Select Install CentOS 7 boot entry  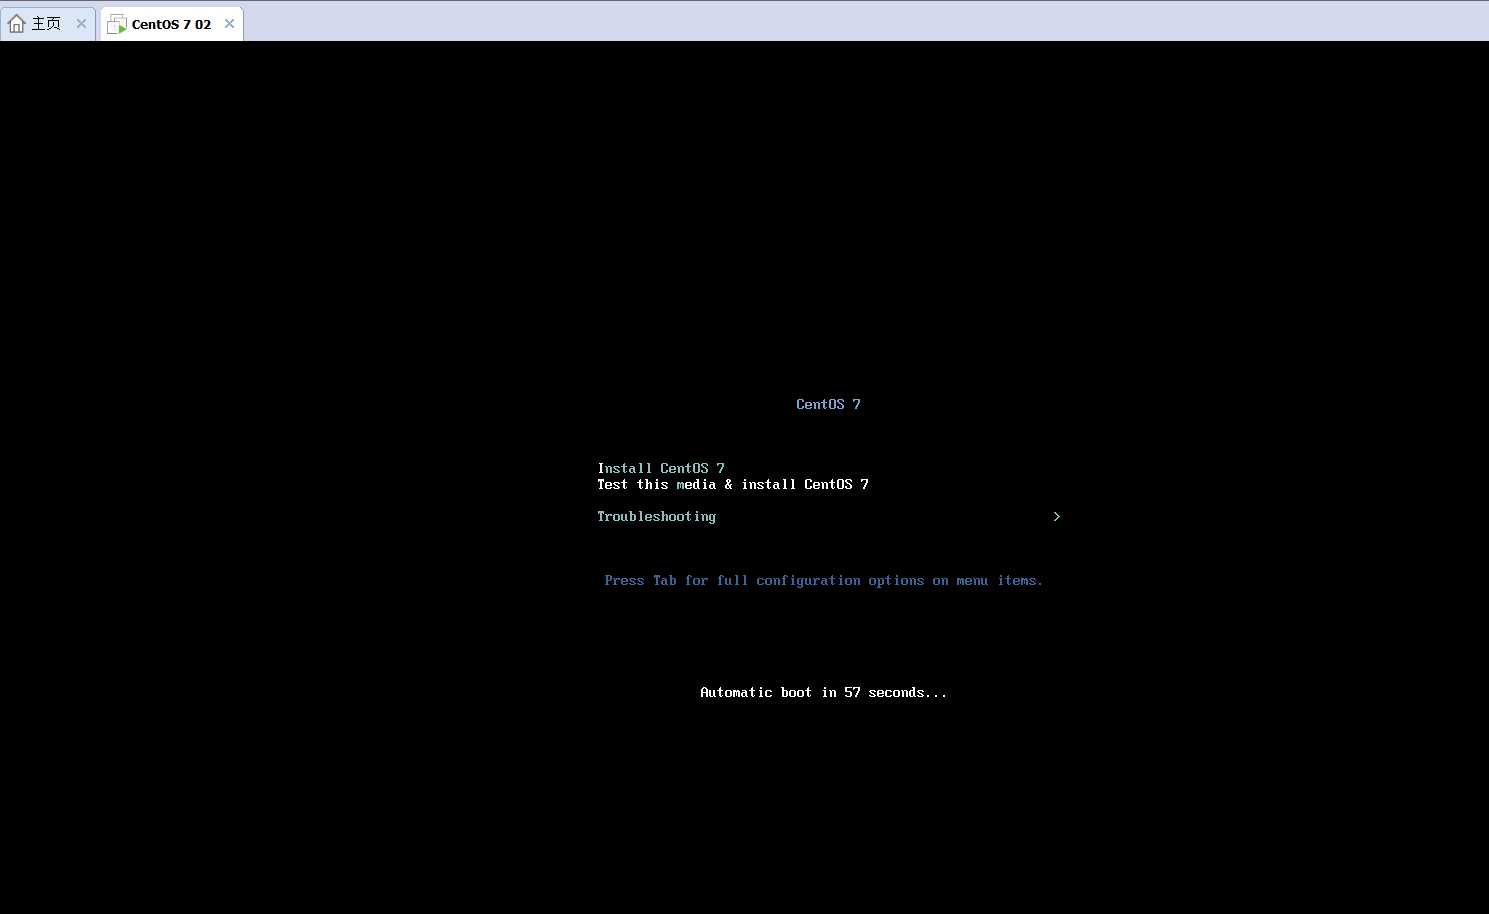tap(661, 468)
